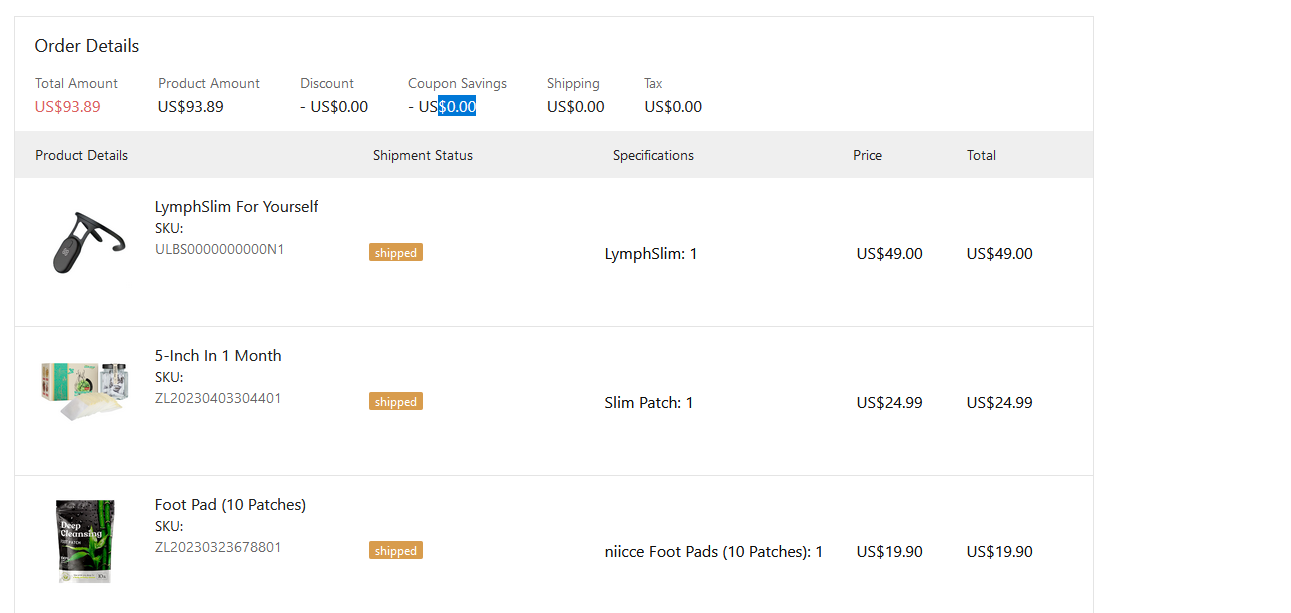Screen dimensions: 1291x613
Task: Open the Foot Pad (10 Patches) product title
Action: click(x=230, y=505)
